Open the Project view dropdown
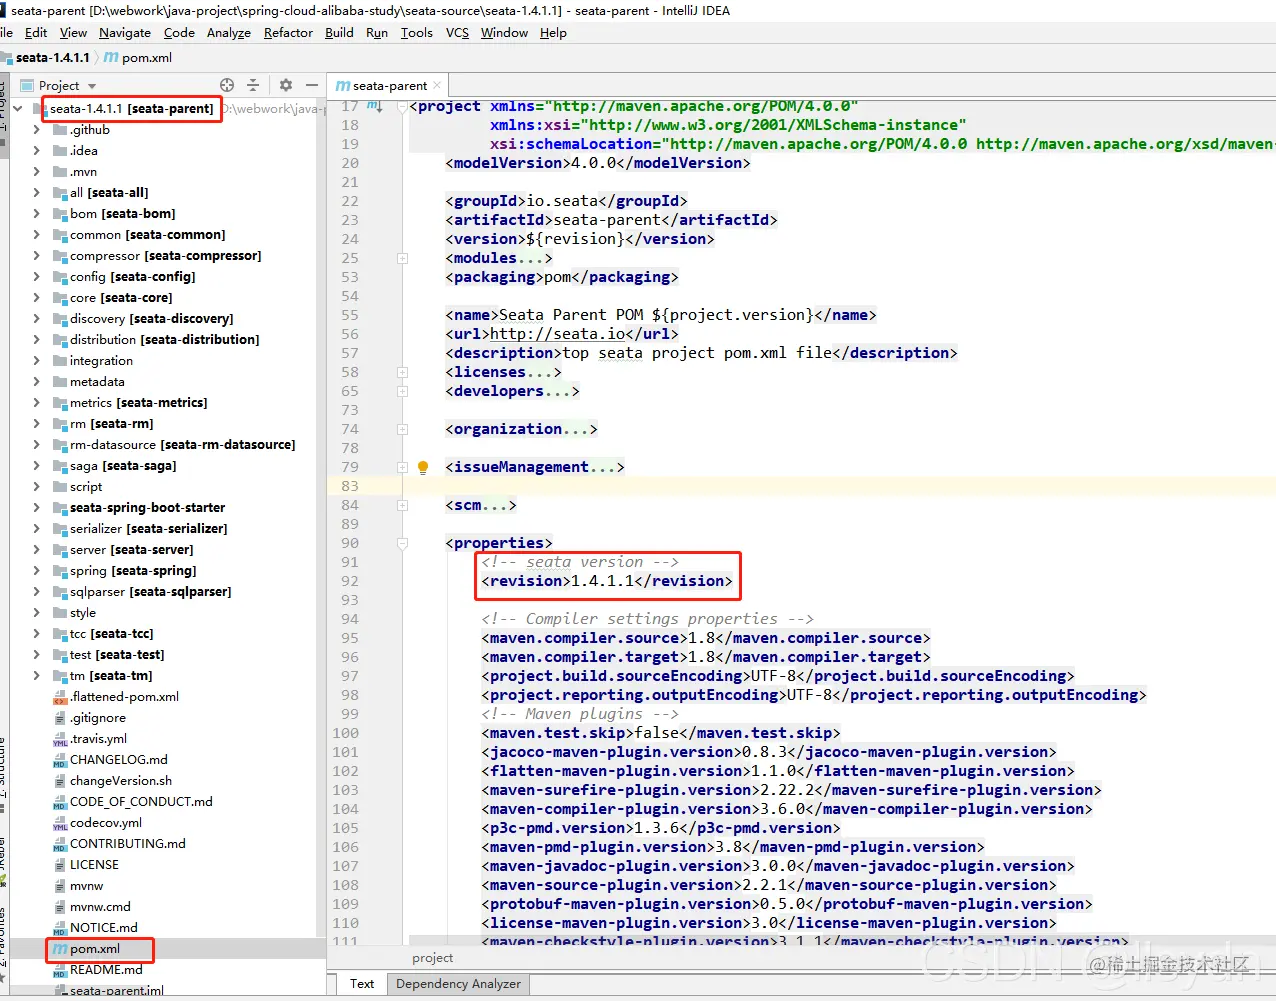This screenshot has height=1001, width=1276. [92, 86]
